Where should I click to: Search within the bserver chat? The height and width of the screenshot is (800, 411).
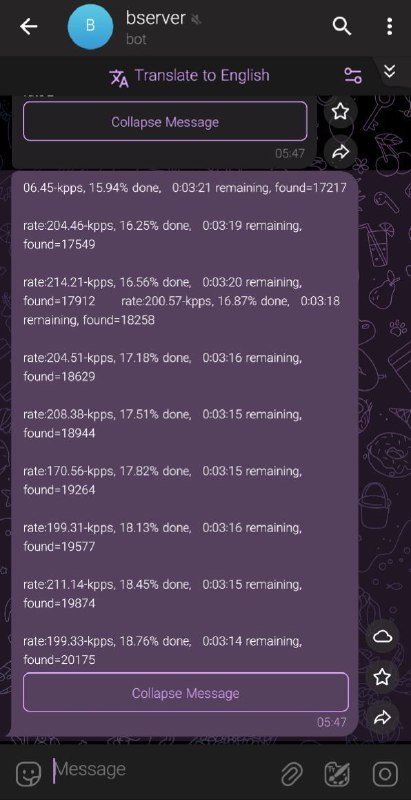click(341, 26)
